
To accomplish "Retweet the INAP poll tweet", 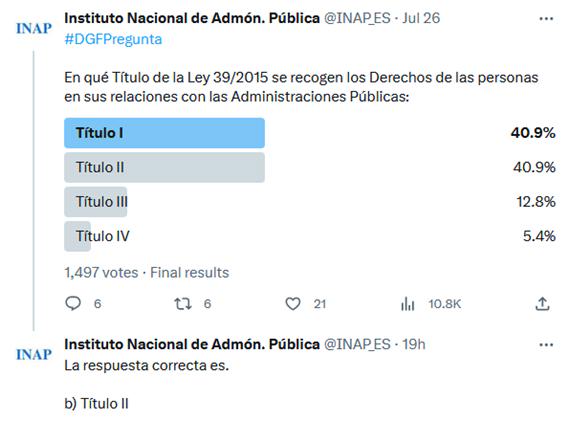I will click(182, 304).
